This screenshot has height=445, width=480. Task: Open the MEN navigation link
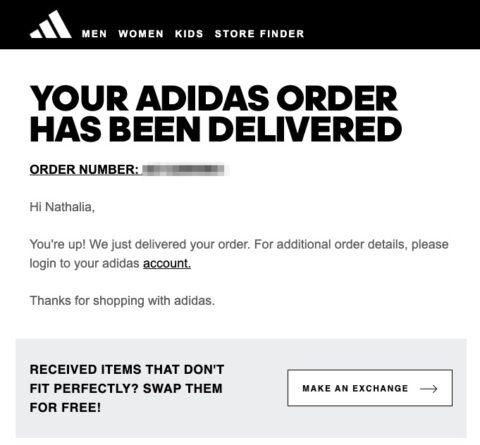tap(94, 34)
